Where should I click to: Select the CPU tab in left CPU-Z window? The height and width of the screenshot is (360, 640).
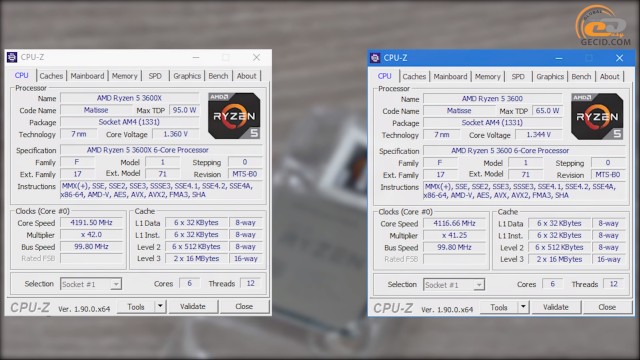(22, 76)
